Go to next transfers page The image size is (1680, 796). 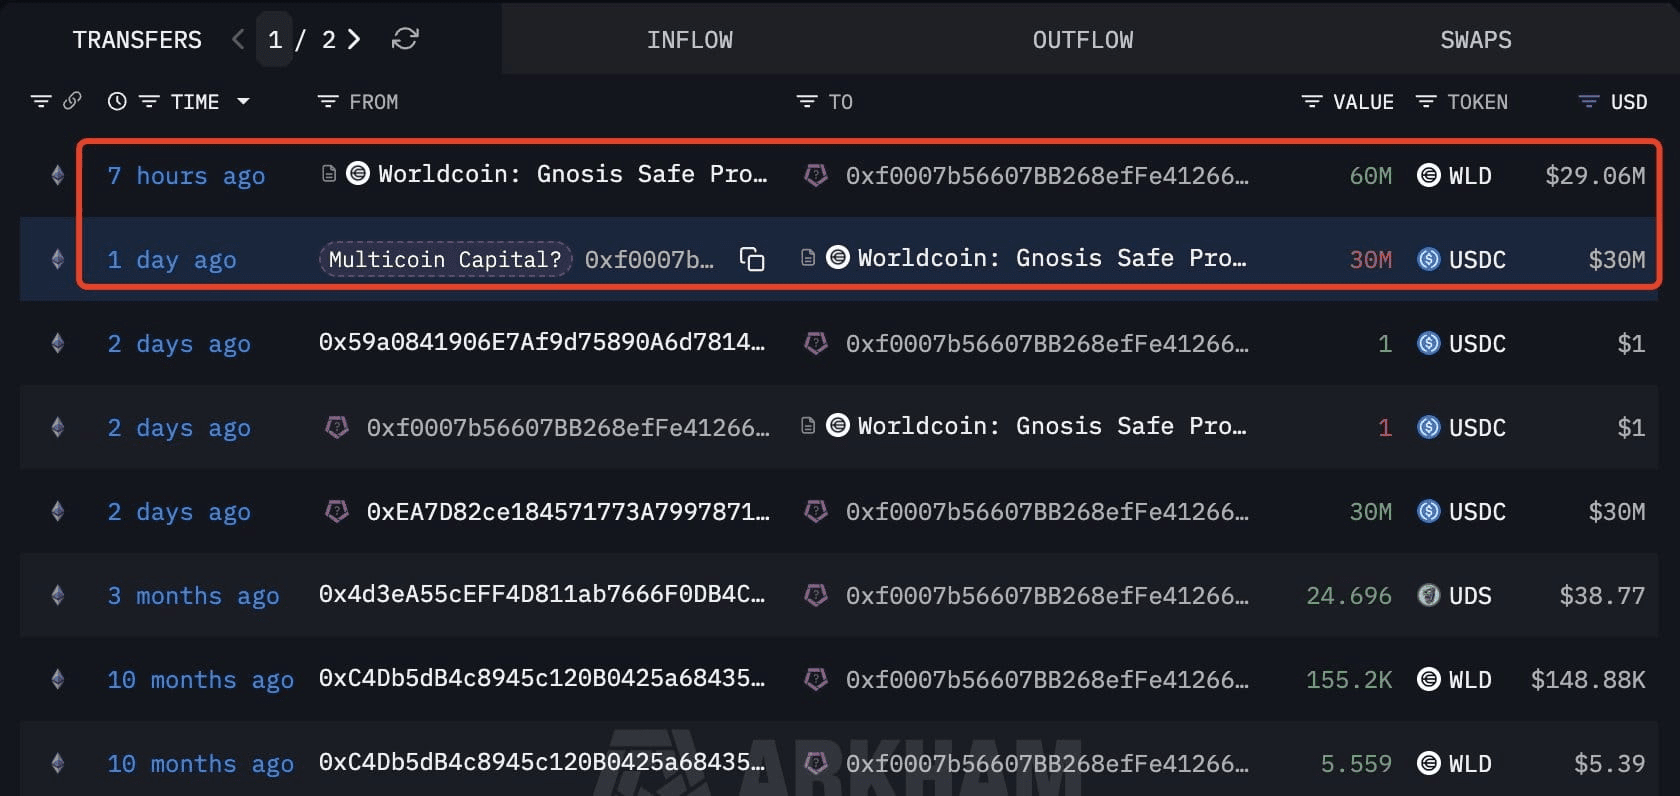coord(353,39)
